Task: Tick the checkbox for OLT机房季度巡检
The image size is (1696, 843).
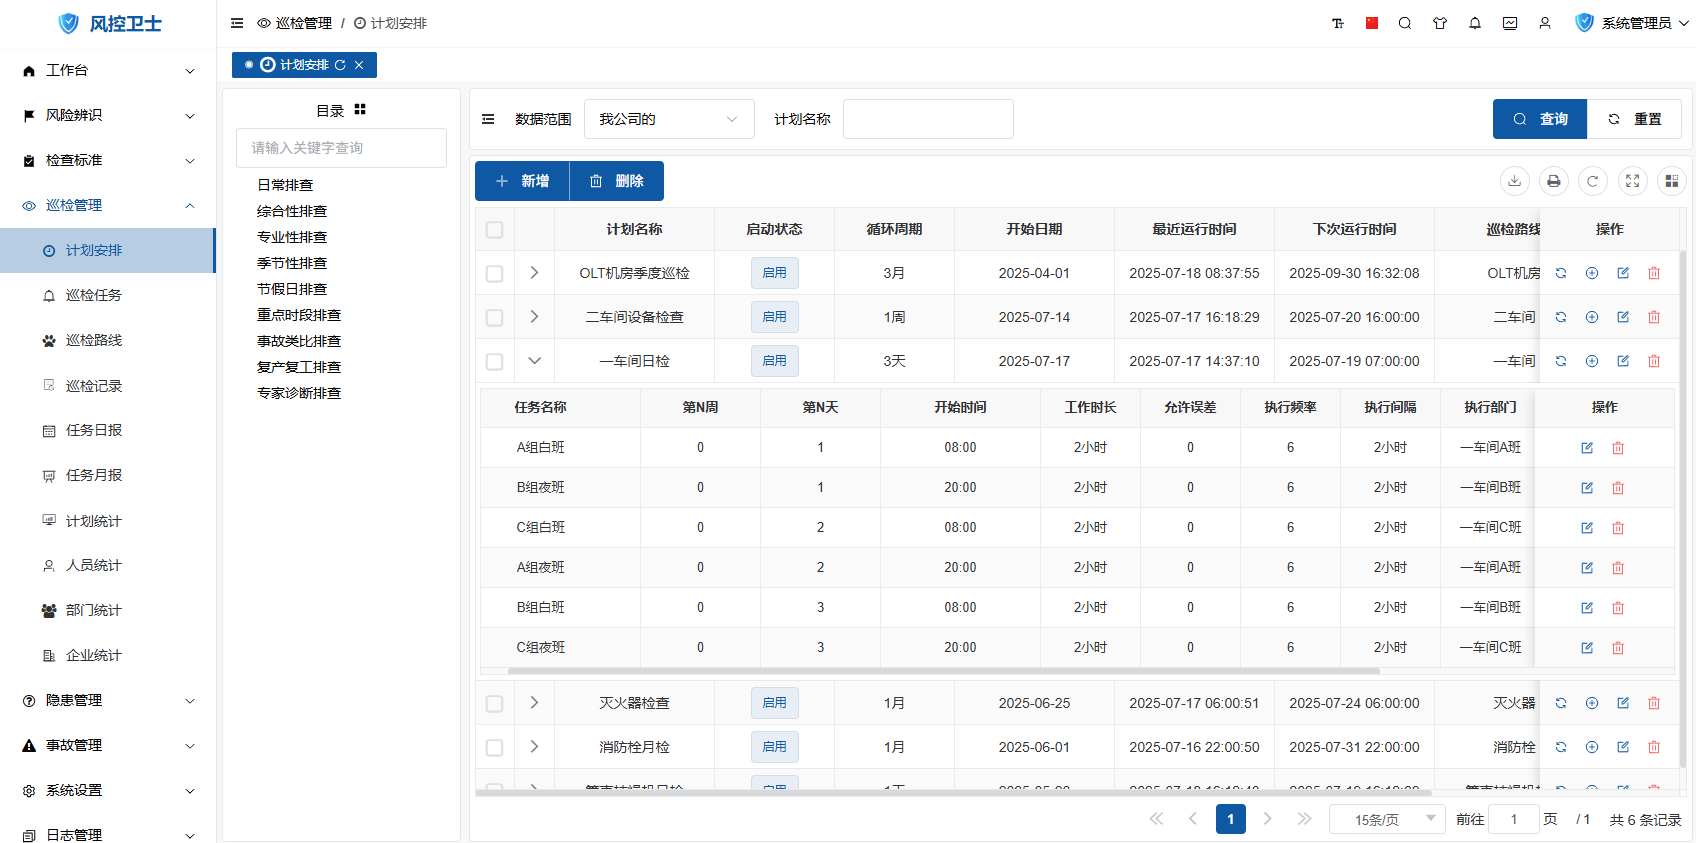Action: pyautogui.click(x=494, y=273)
